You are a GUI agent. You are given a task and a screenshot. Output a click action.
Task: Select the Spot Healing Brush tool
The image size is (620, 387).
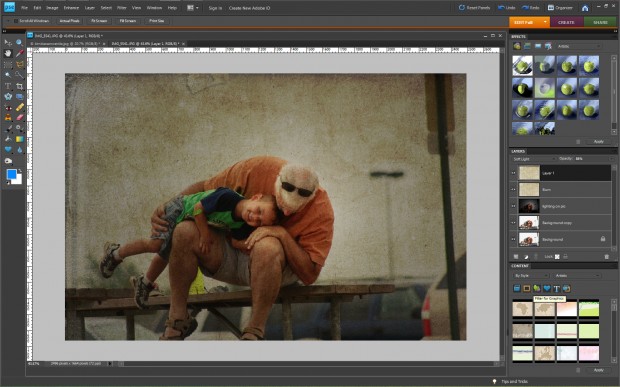pyautogui.click(x=19, y=107)
